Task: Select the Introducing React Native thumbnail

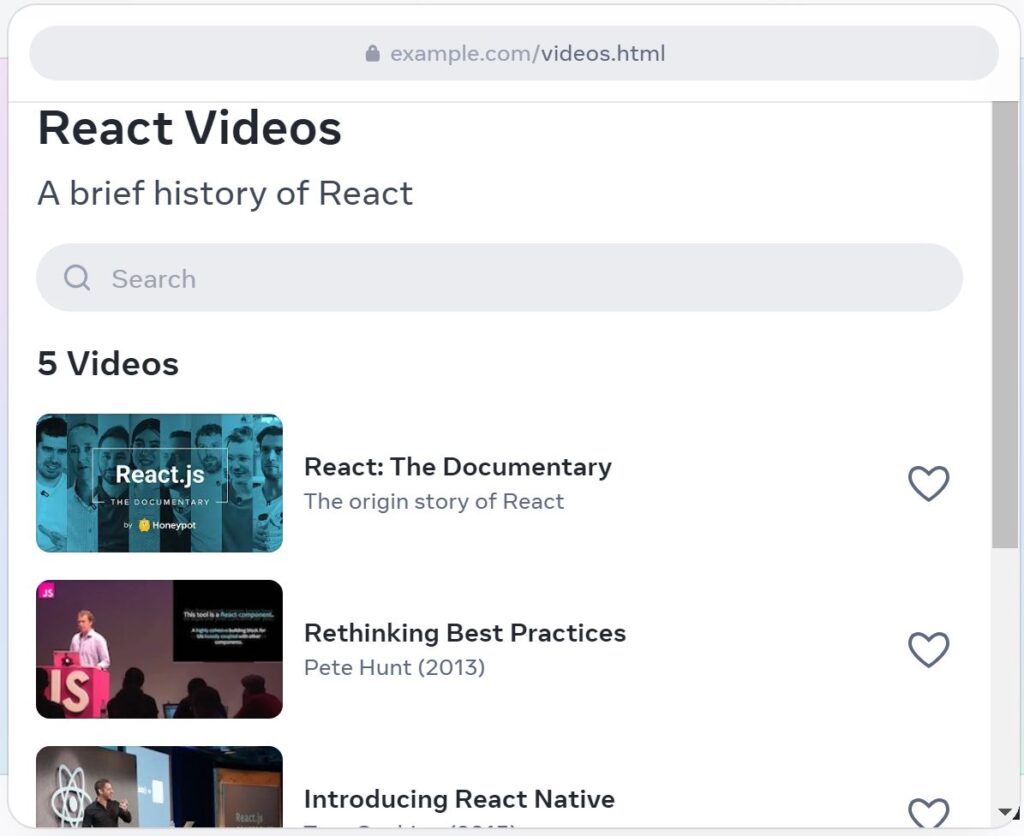Action: [x=160, y=788]
